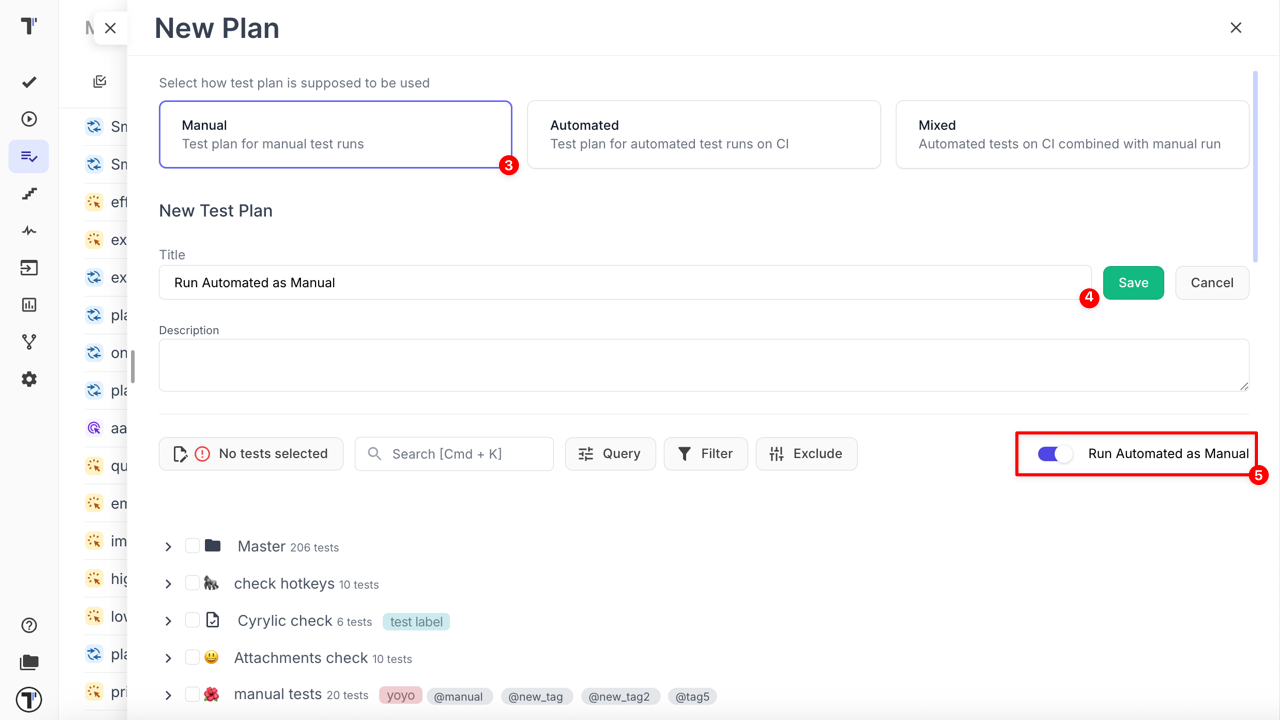
Task: Select the Test Plans sidebar icon
Action: click(x=28, y=156)
